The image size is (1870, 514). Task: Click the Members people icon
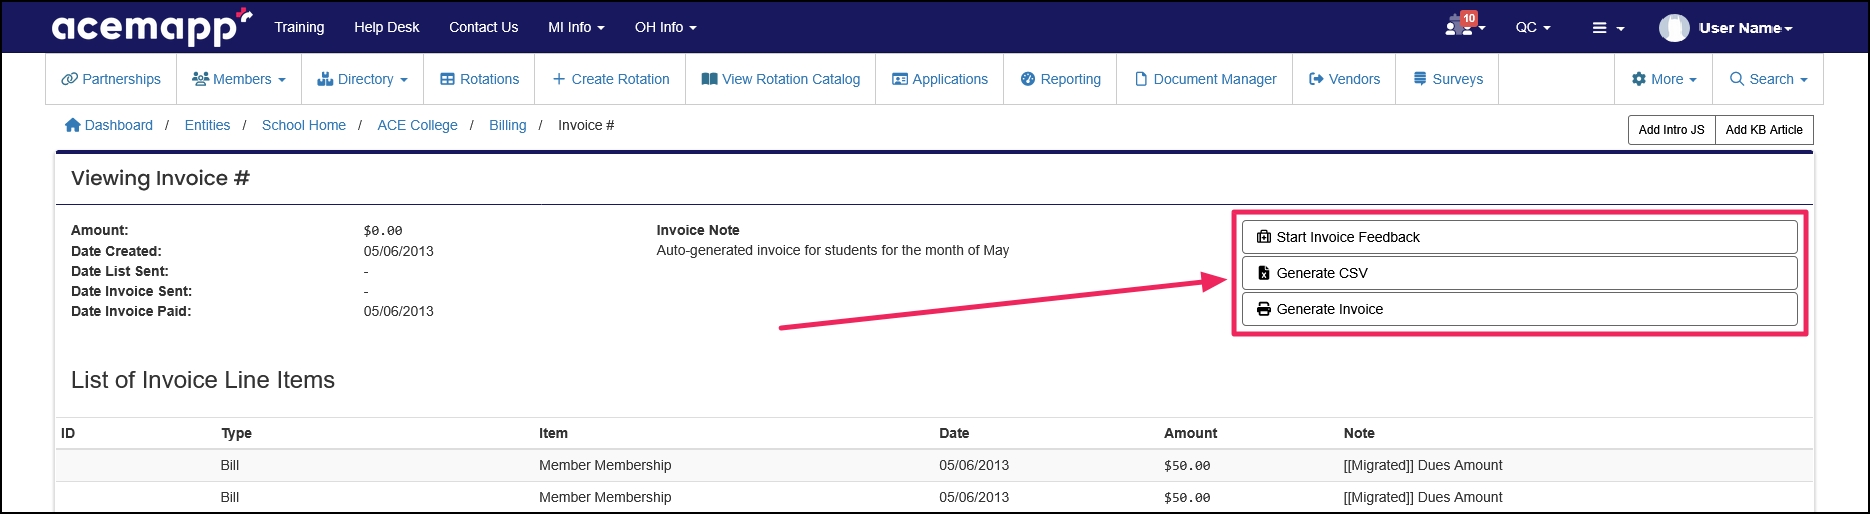pos(200,79)
